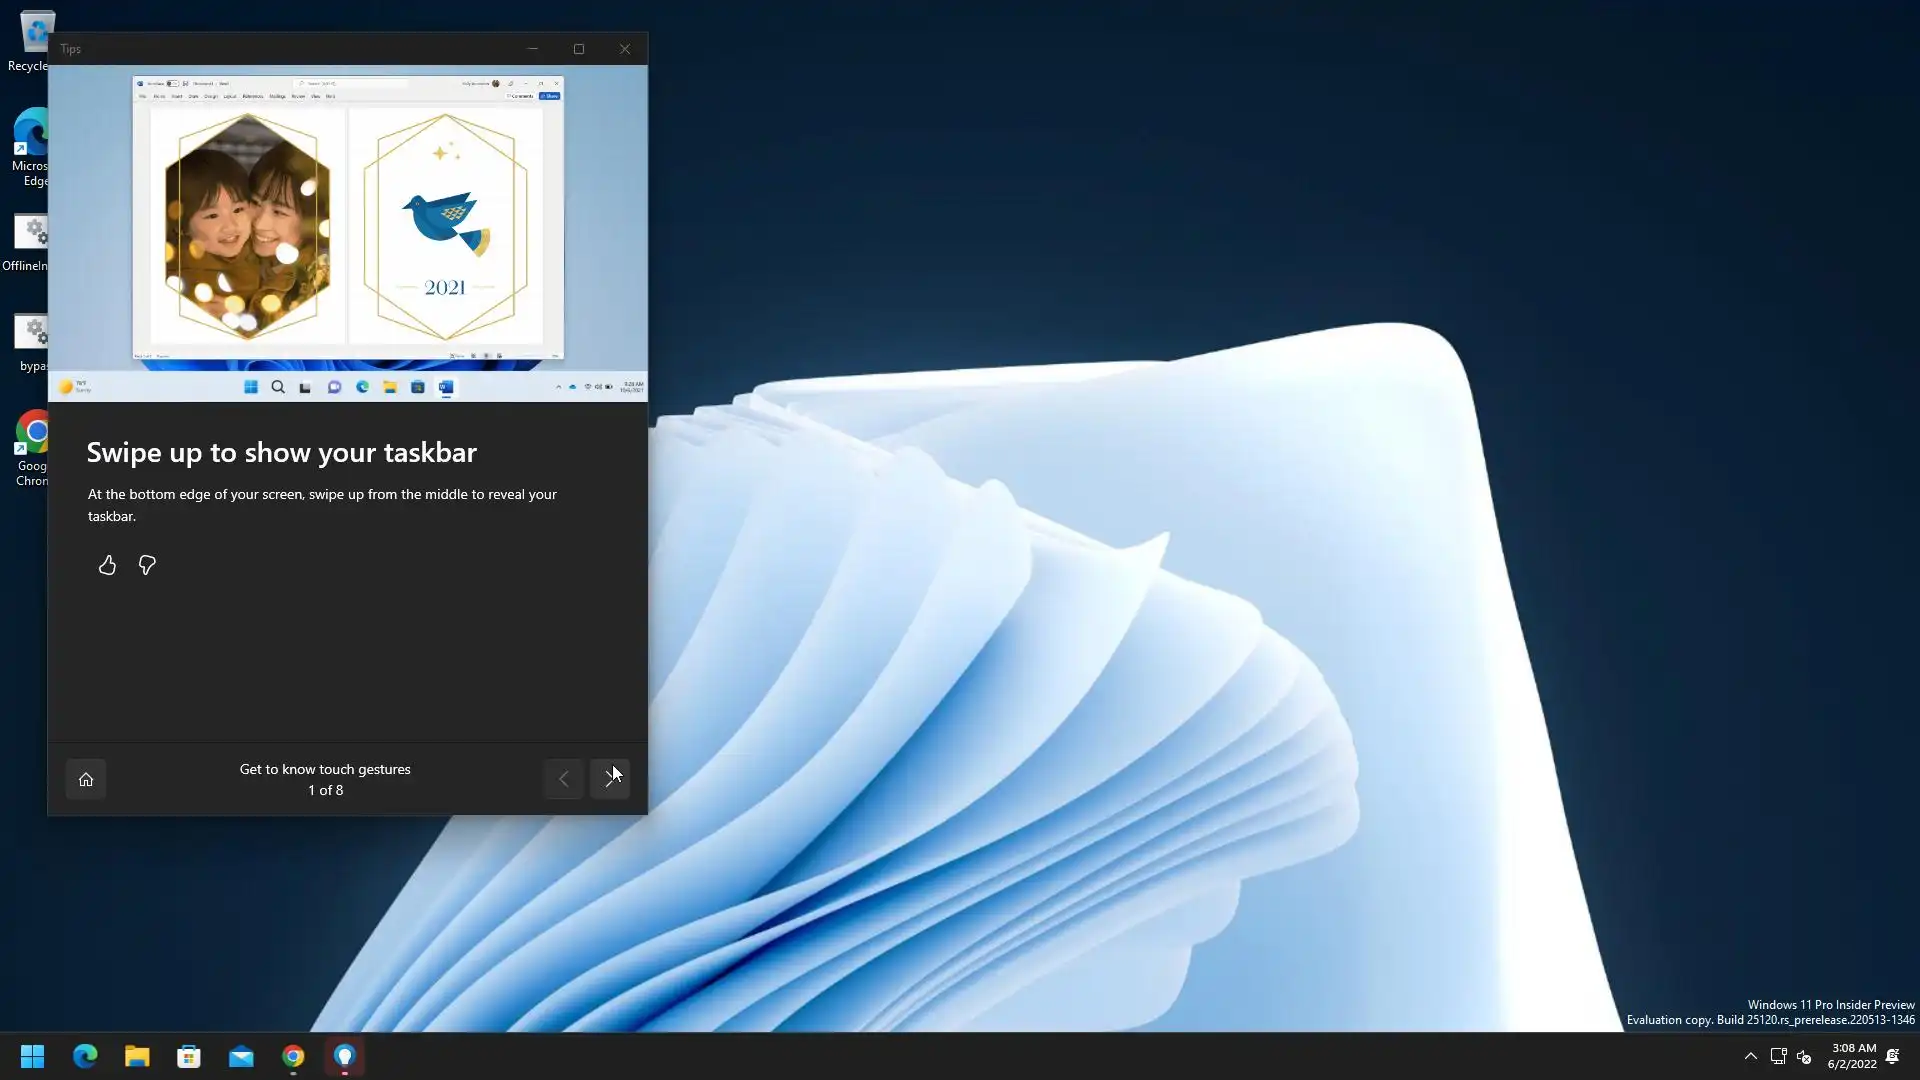Go back to previous tip
Screen dimensions: 1920x1080
tap(563, 779)
